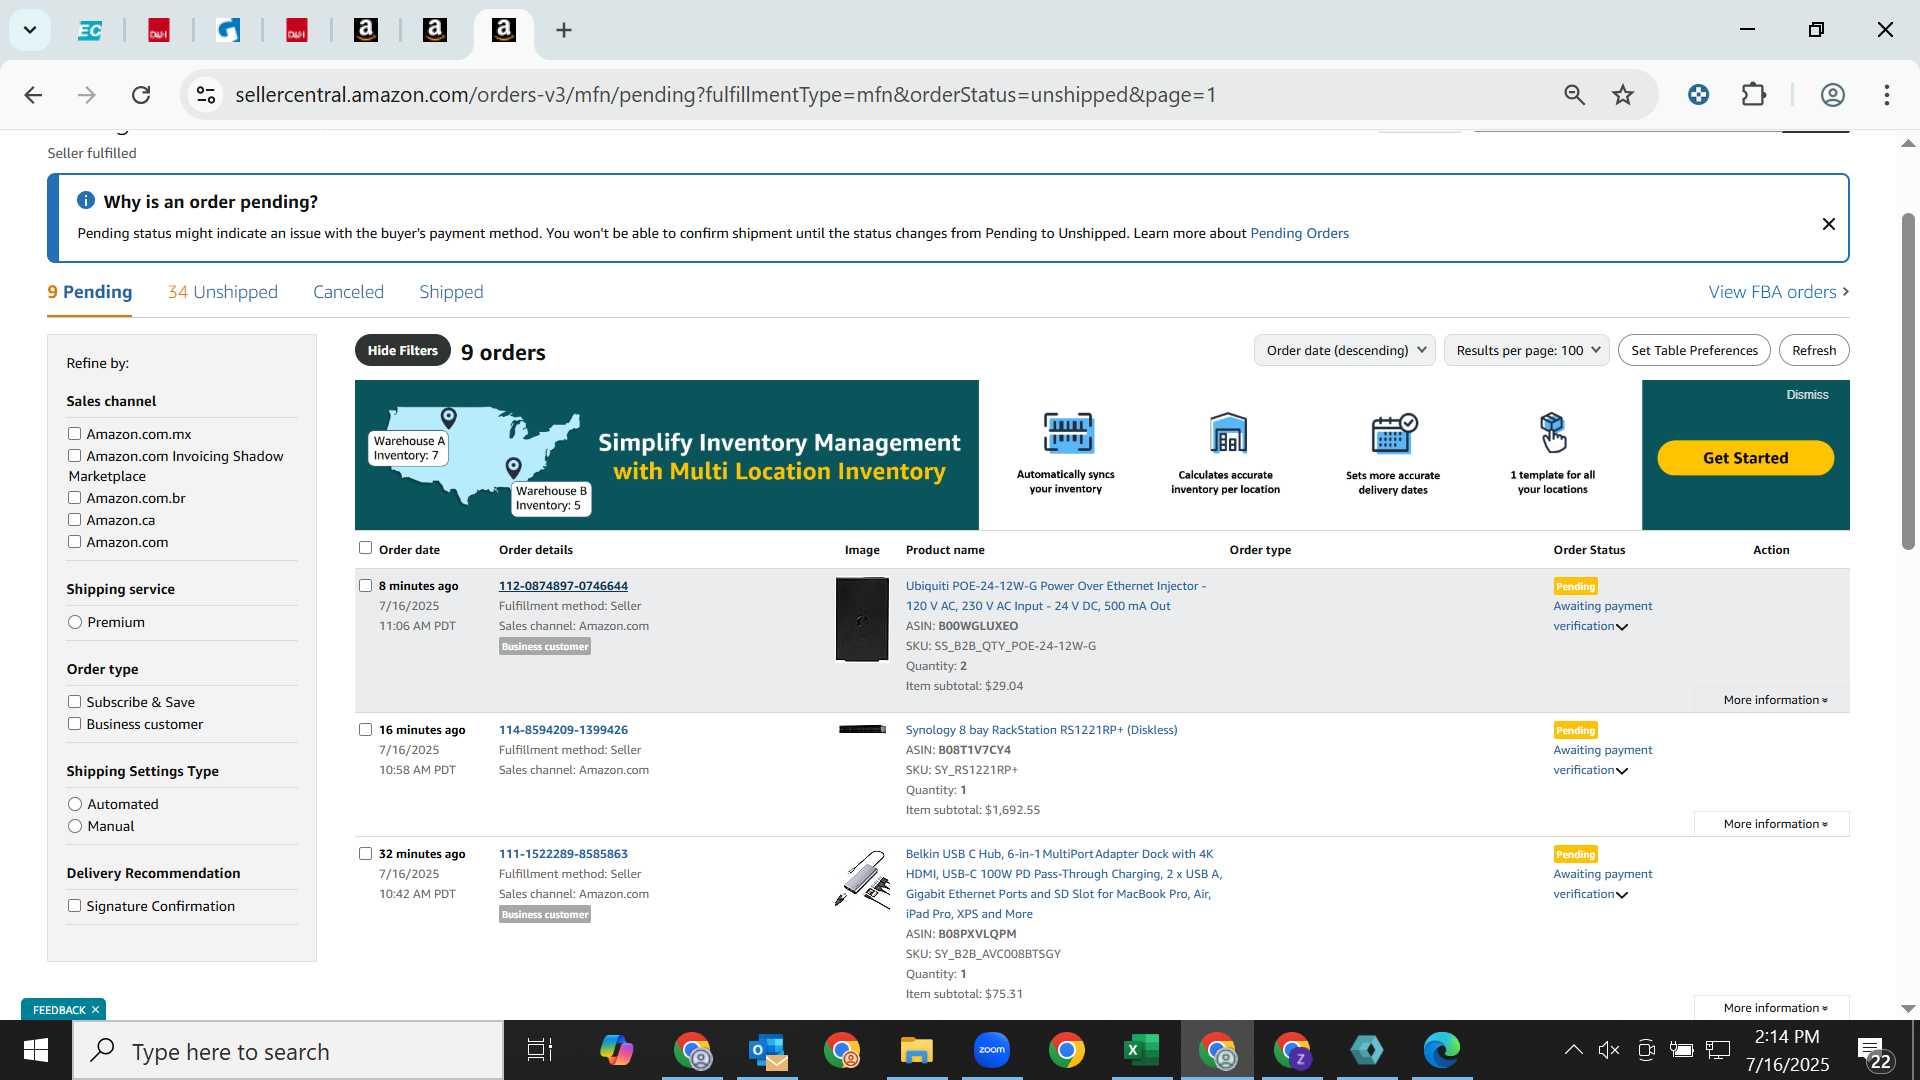Open the Chrome profile icon
This screenshot has width=1920, height=1080.
pyautogui.click(x=1832, y=95)
